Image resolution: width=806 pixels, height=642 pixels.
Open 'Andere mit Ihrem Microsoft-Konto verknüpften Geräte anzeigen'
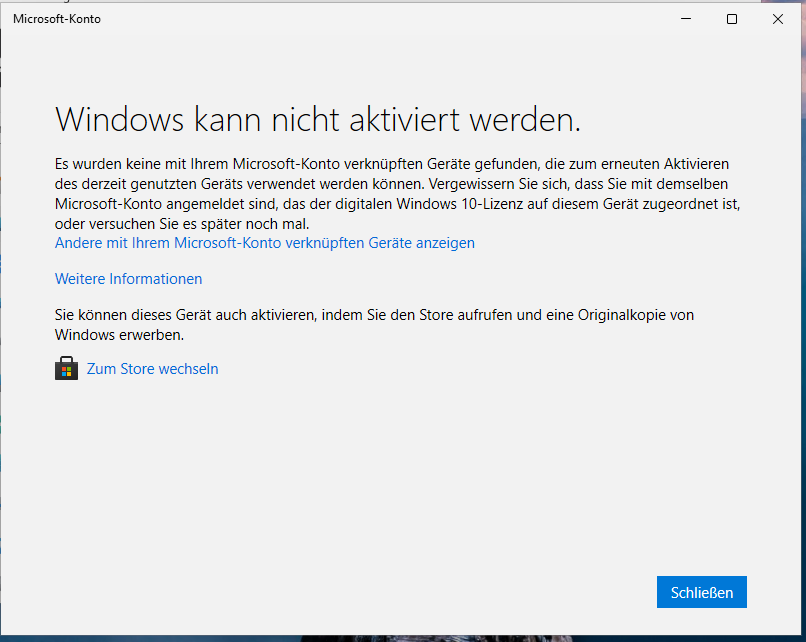pos(265,243)
